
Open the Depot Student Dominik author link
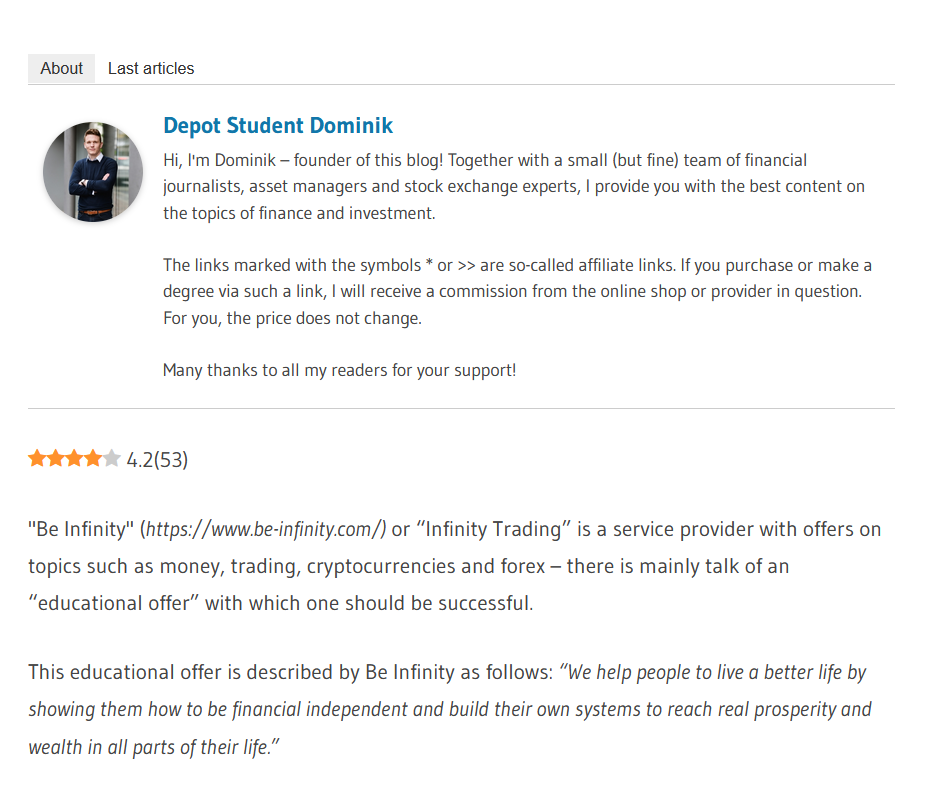tap(278, 126)
